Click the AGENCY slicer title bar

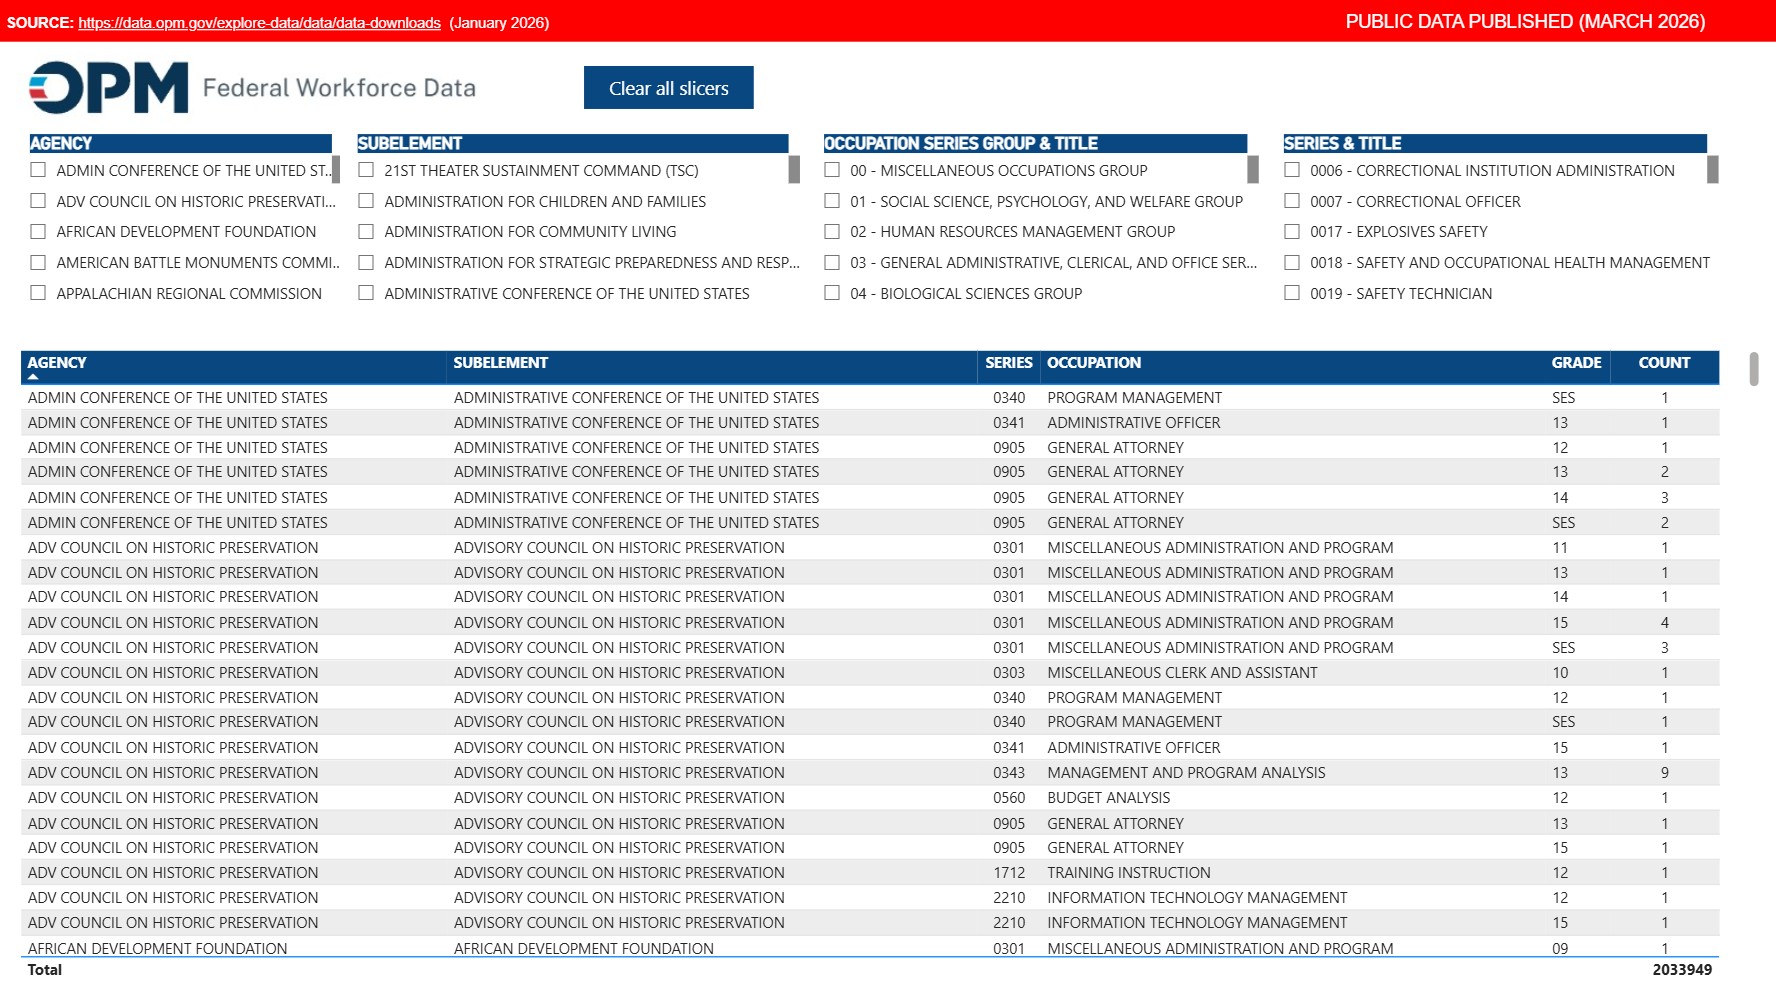[180, 142]
